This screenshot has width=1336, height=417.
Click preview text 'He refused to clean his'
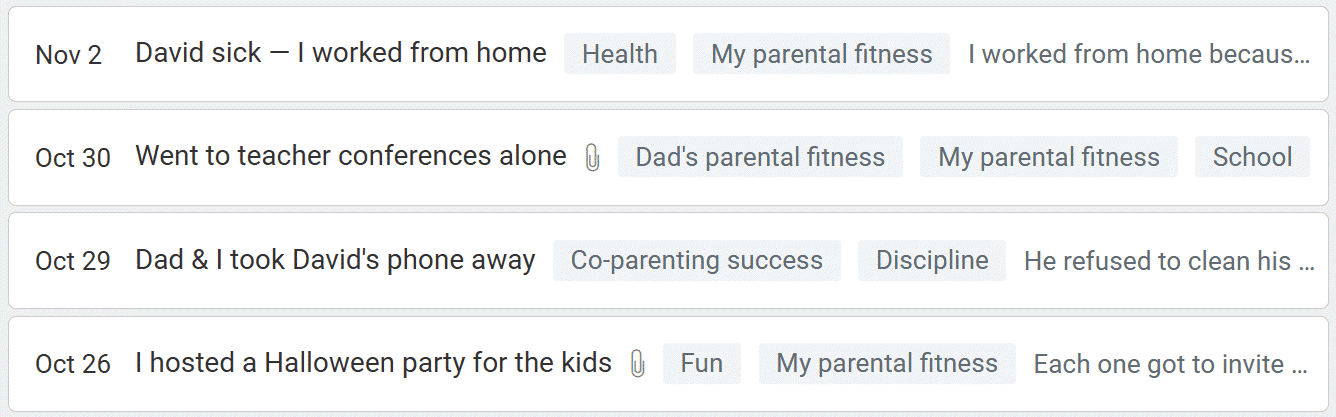pyautogui.click(x=1168, y=262)
